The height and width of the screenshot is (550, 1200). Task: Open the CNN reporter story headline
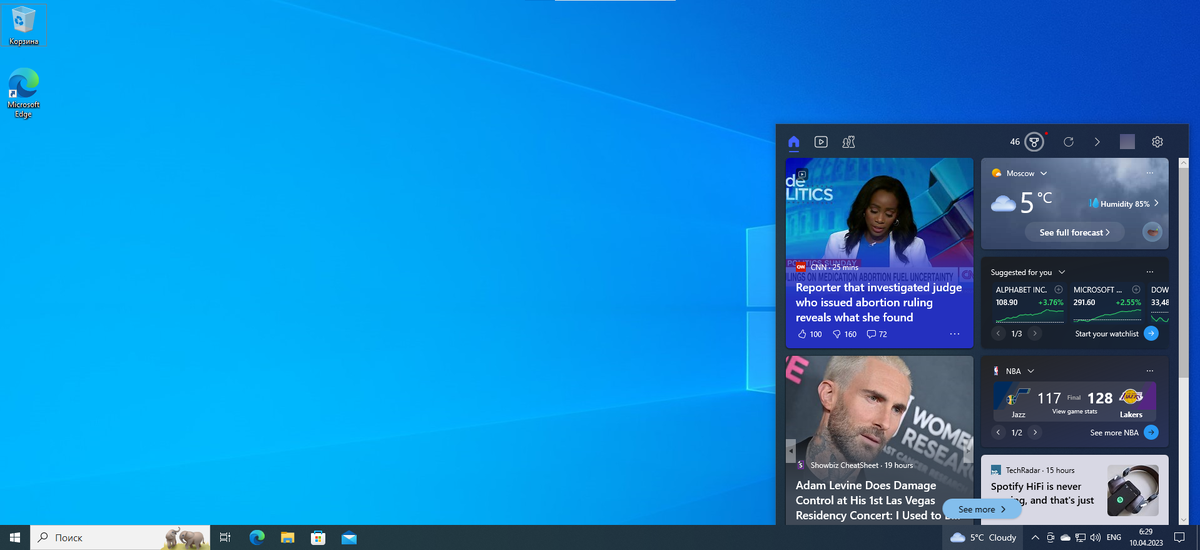pyautogui.click(x=879, y=302)
